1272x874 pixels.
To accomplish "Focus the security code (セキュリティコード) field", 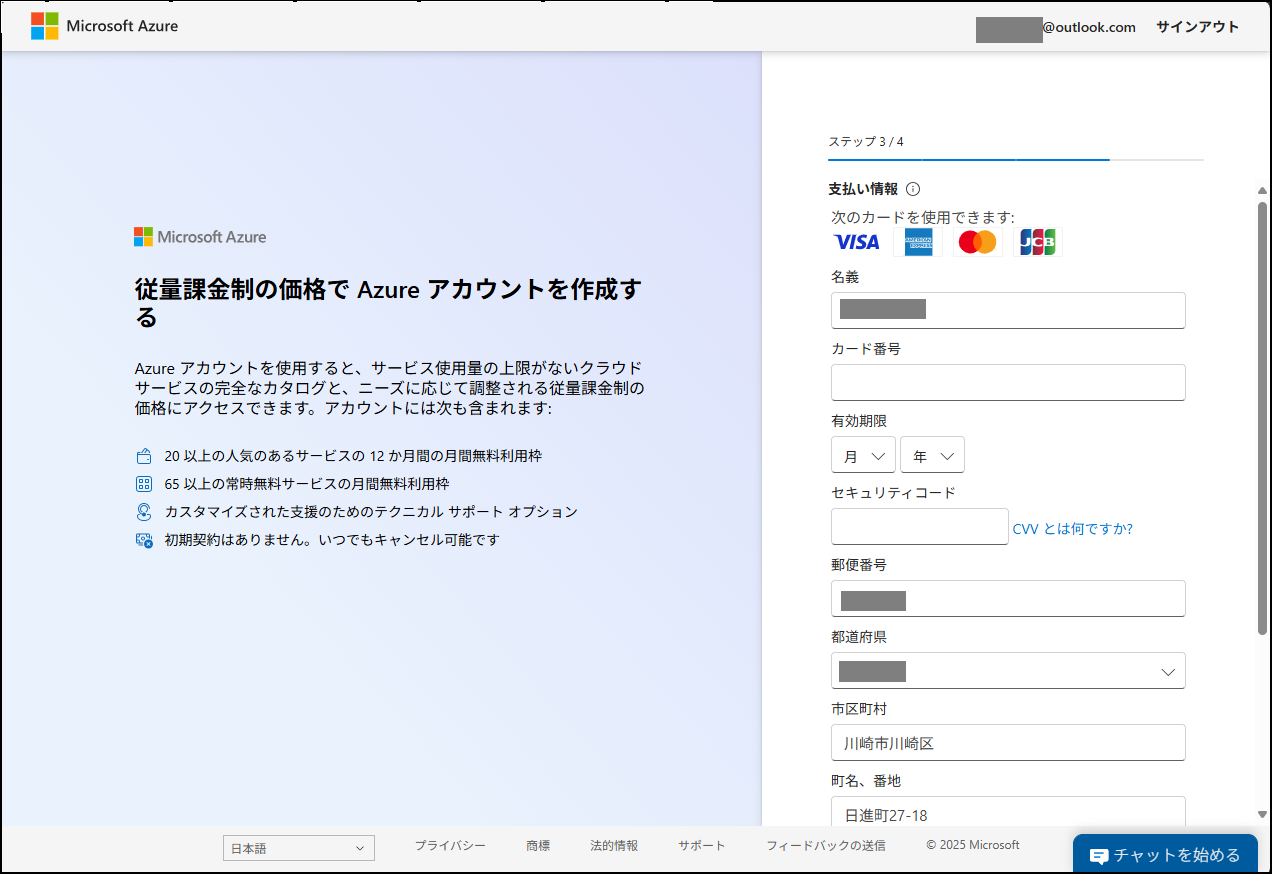I will click(919, 526).
